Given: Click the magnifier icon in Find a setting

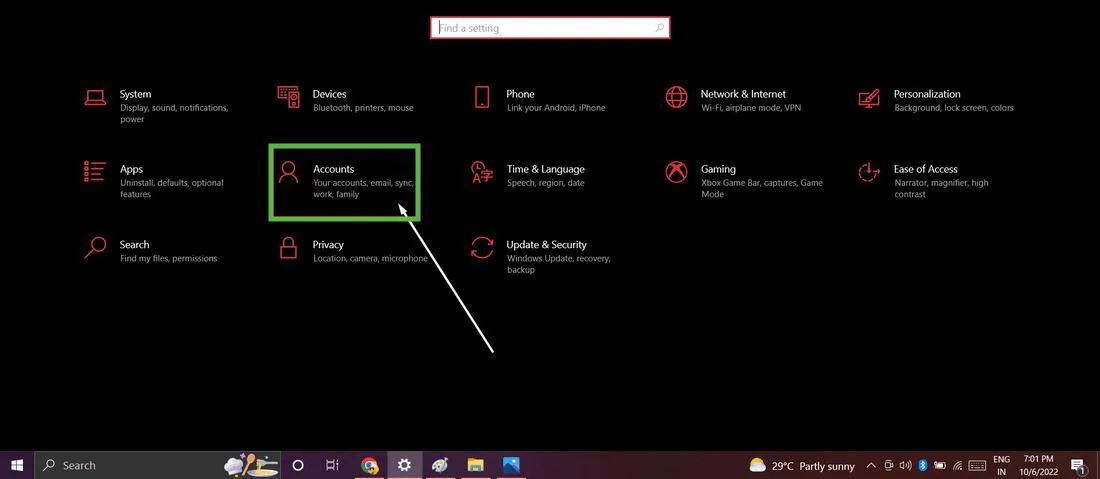Looking at the screenshot, I should pos(659,28).
